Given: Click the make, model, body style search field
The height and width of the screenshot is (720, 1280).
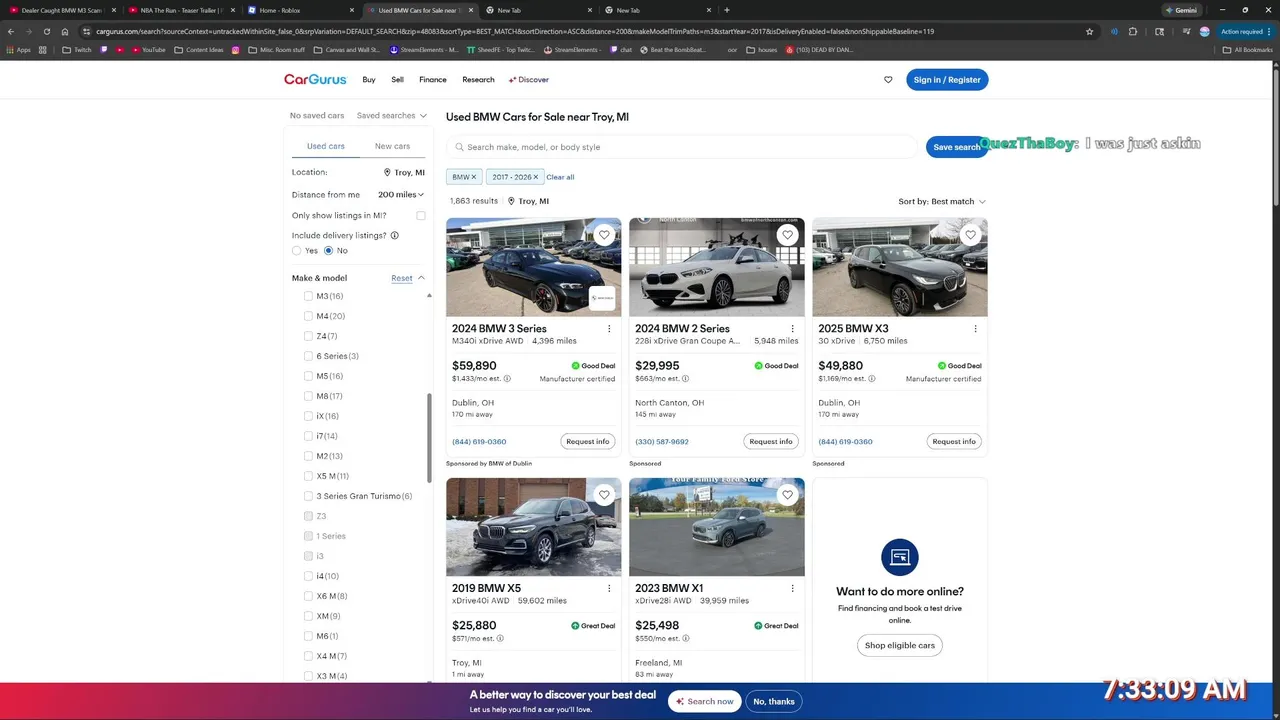Looking at the screenshot, I should (681, 147).
